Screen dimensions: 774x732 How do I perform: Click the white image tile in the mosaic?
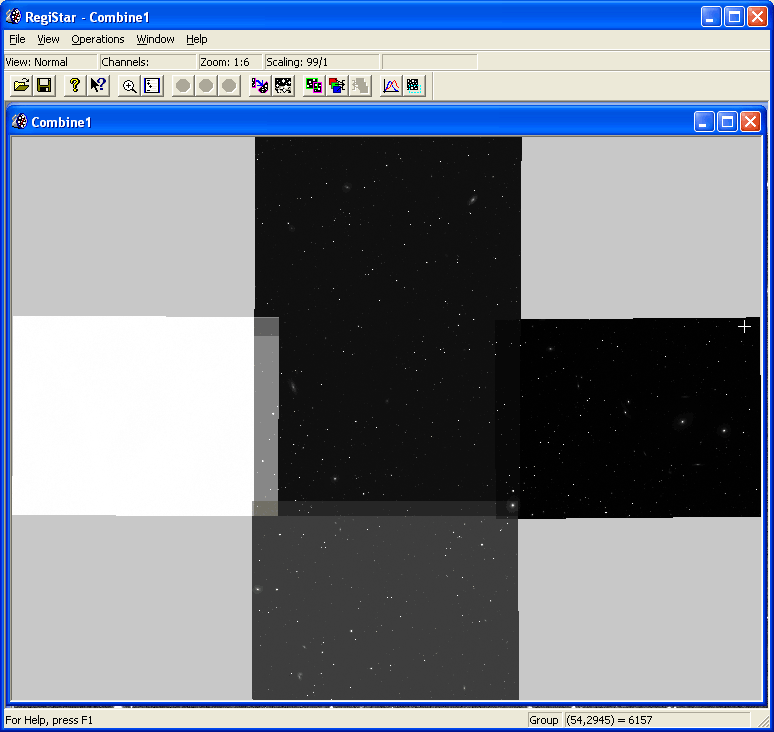(130, 415)
